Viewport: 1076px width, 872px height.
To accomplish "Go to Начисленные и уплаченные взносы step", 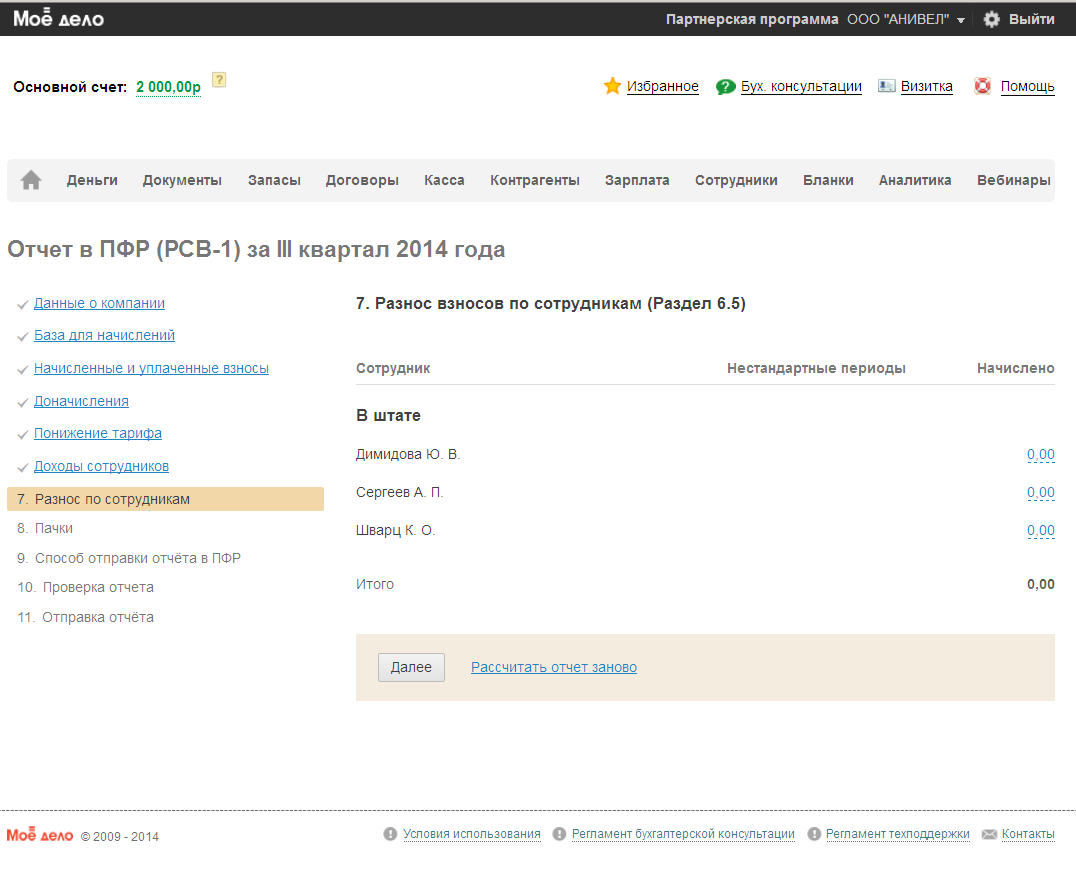I will point(151,368).
